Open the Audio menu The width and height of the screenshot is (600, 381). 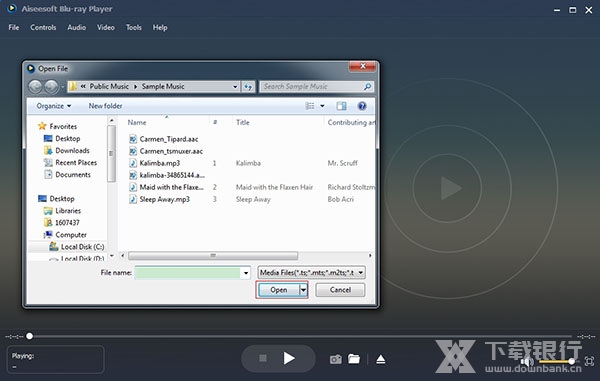click(77, 28)
